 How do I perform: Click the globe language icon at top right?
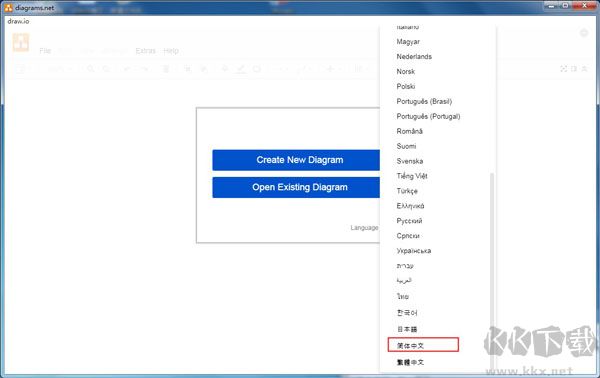pyautogui.click(x=584, y=33)
